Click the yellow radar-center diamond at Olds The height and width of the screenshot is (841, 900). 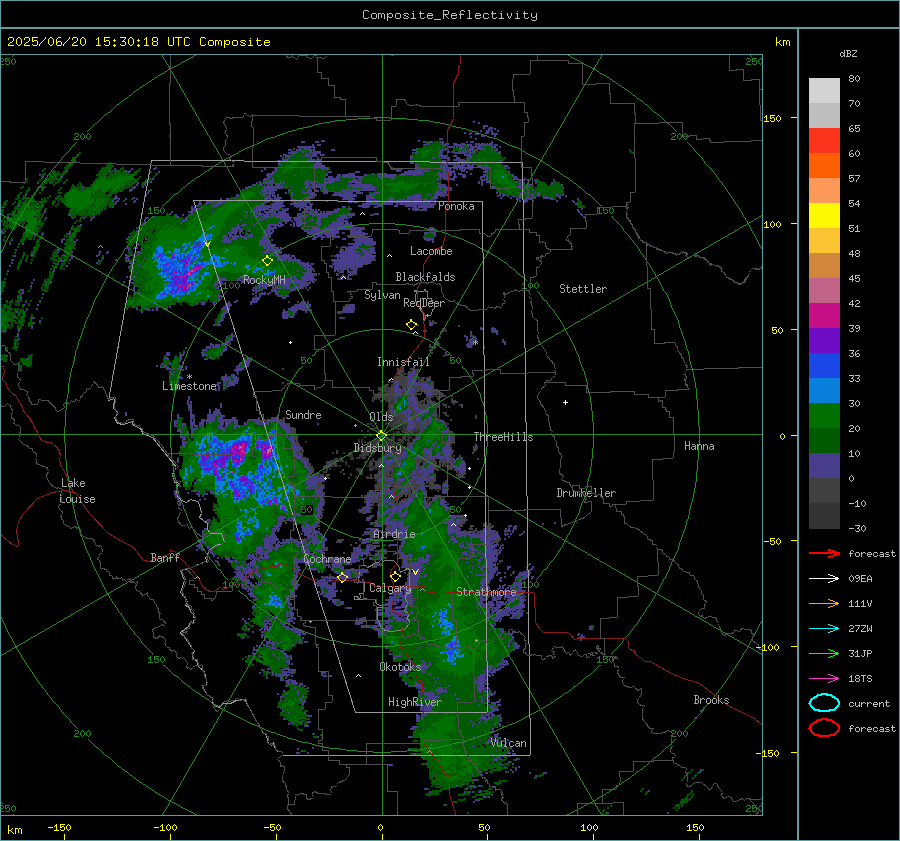381,436
